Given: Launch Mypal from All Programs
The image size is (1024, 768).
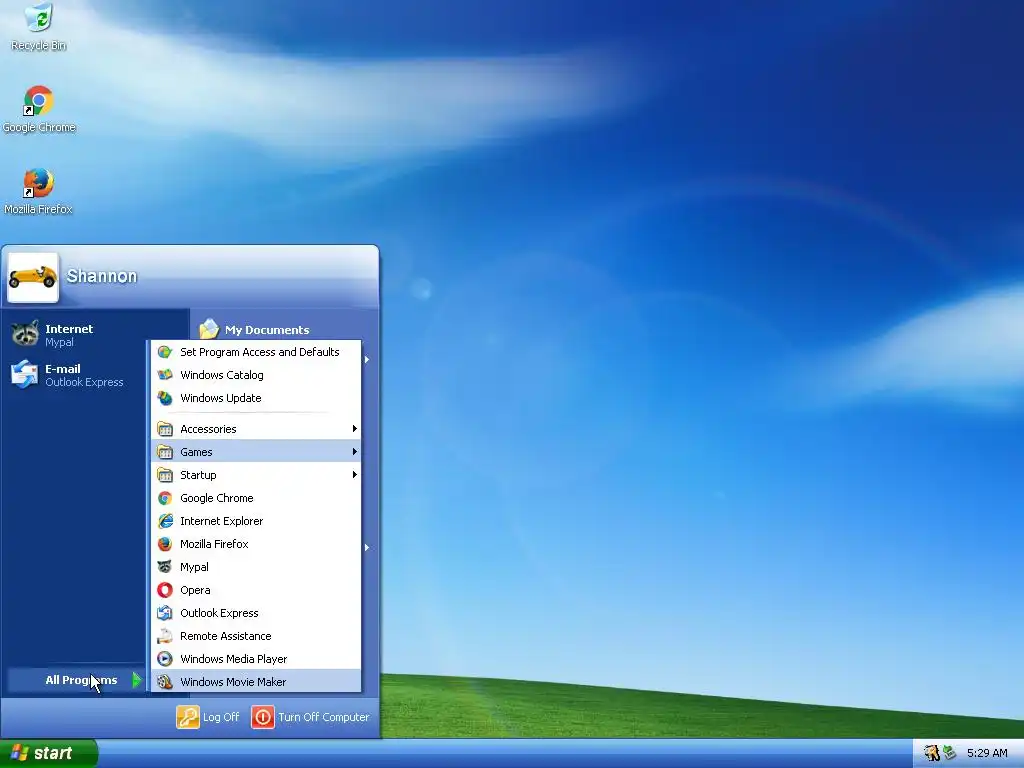Looking at the screenshot, I should (256, 567).
